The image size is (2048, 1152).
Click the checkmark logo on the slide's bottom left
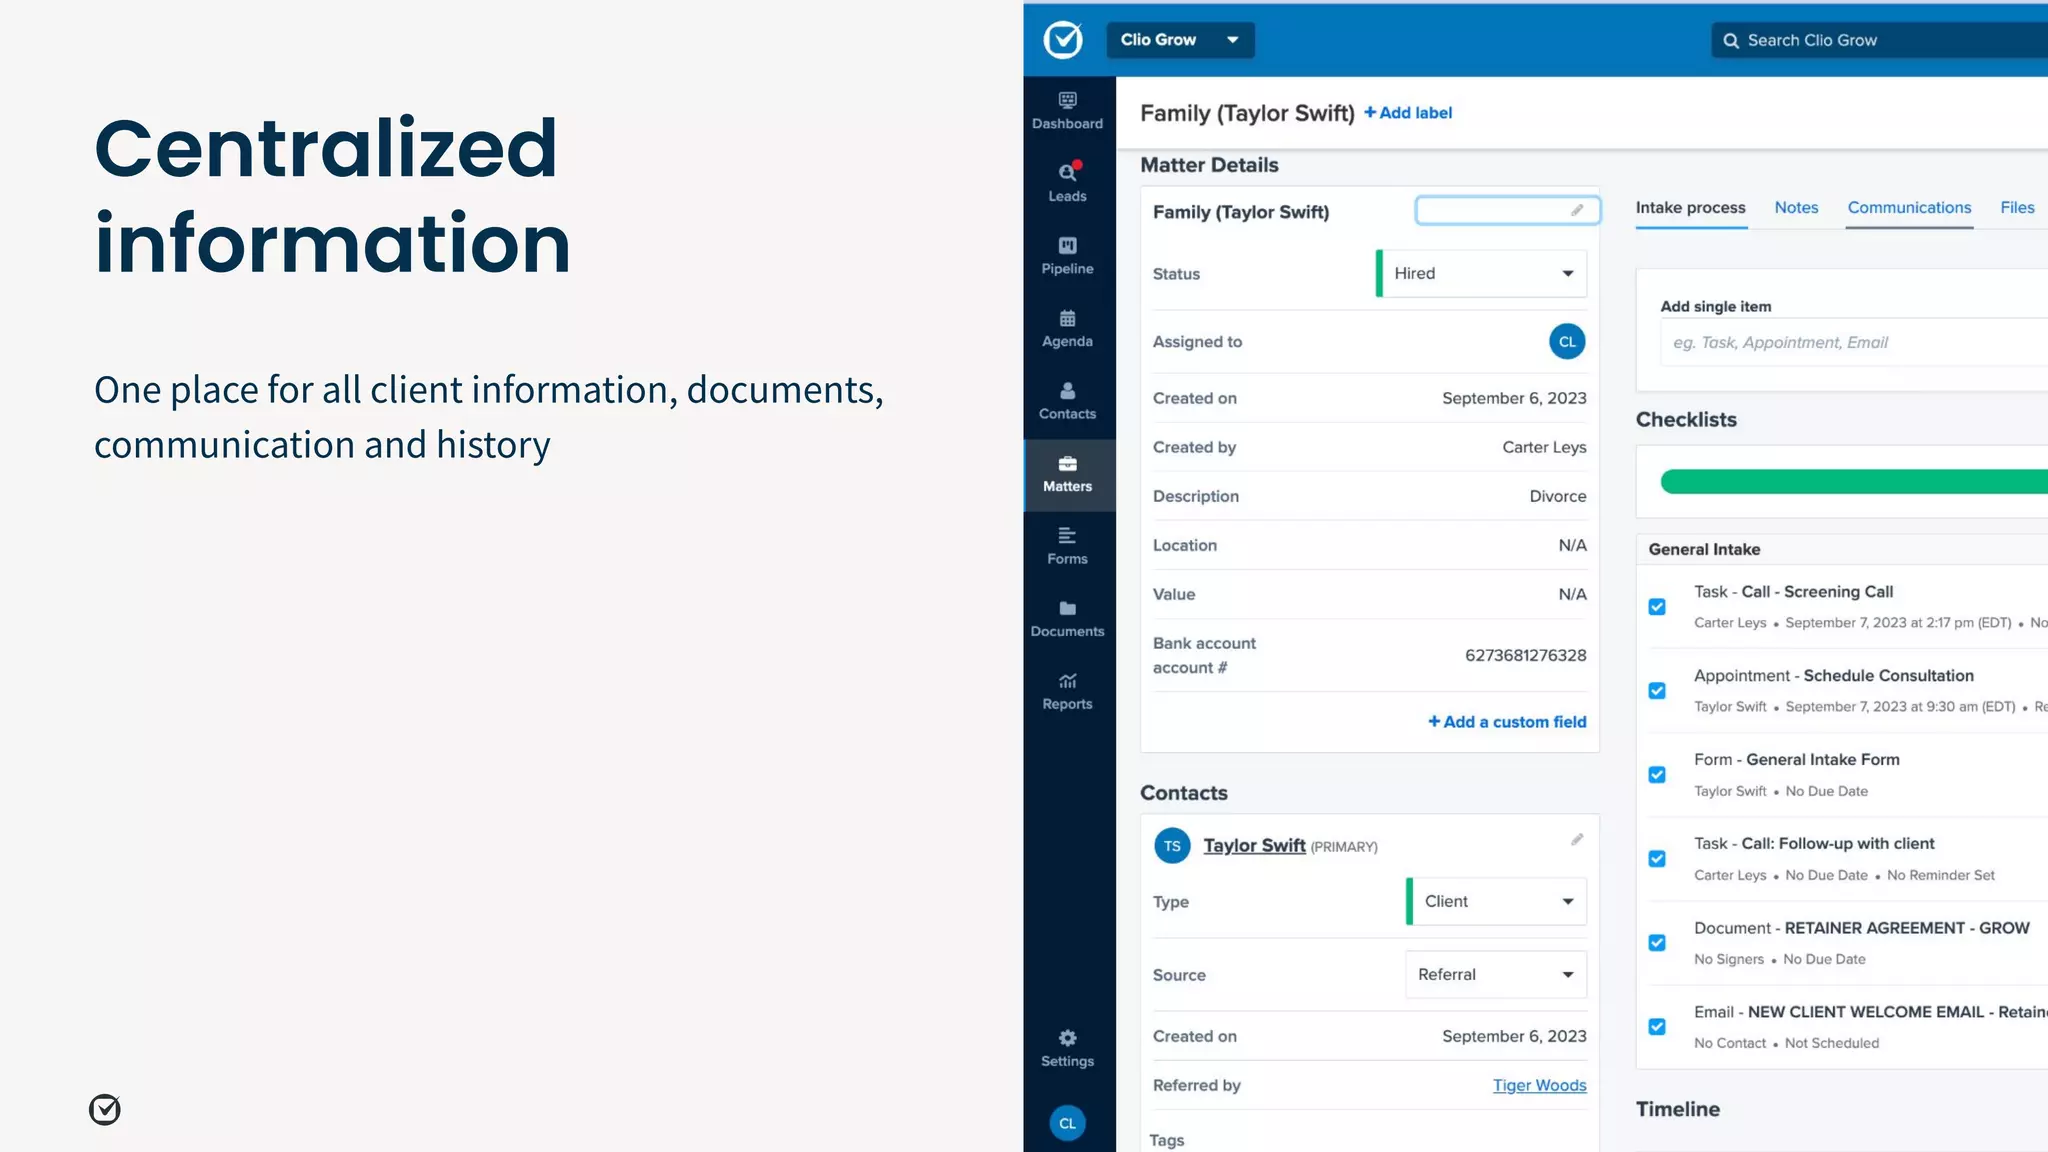point(105,1109)
